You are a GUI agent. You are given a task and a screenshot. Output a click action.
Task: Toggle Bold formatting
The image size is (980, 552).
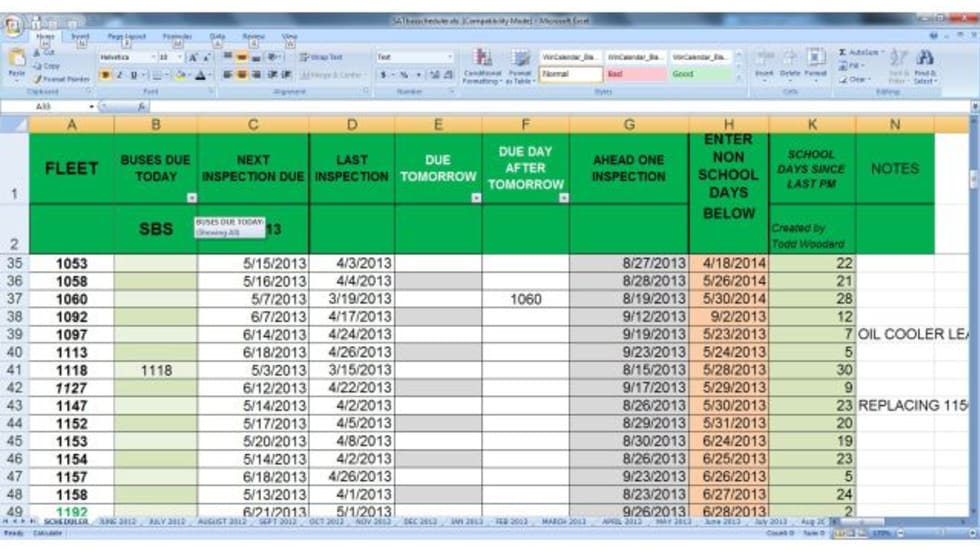[x=106, y=75]
